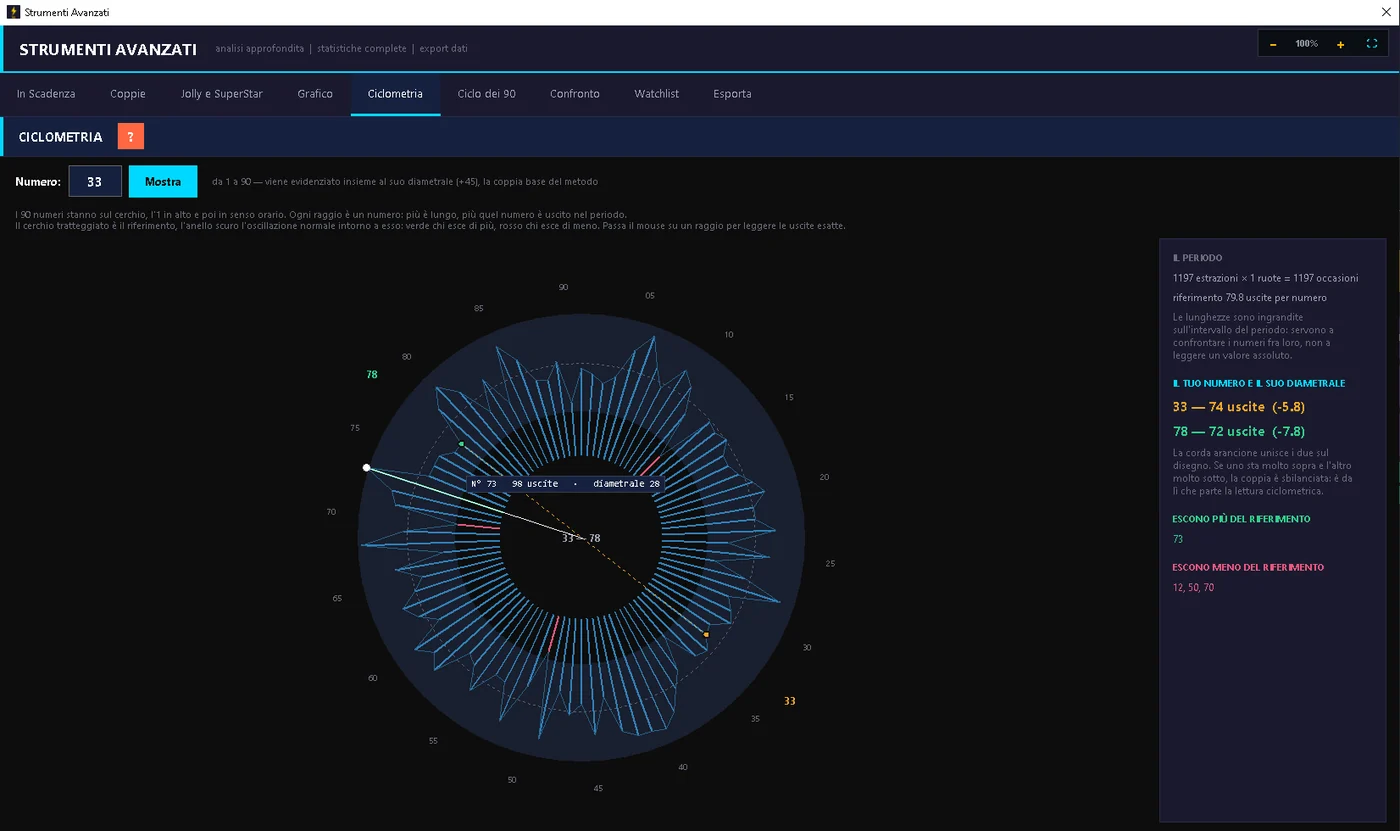Click the 'IL PERIODO' heading
Screen dimensions: 1400x831
coord(1198,258)
